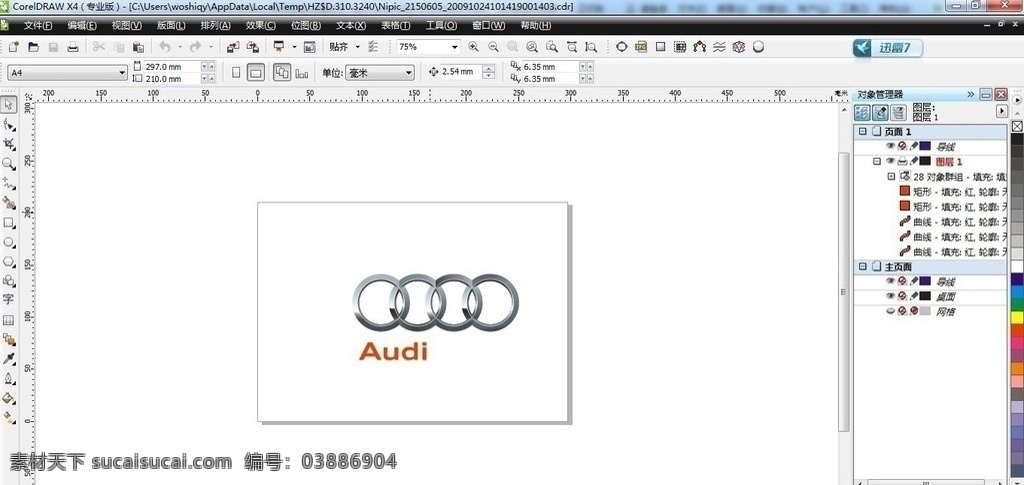The height and width of the screenshot is (485, 1024).
Task: Expand the 28 对象群组 node
Action: pos(891,176)
